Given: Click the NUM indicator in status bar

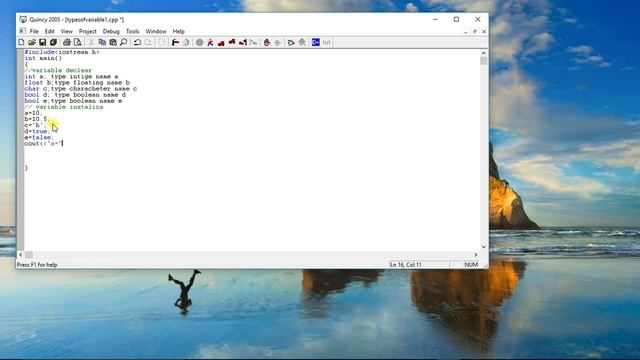Looking at the screenshot, I should (471, 265).
